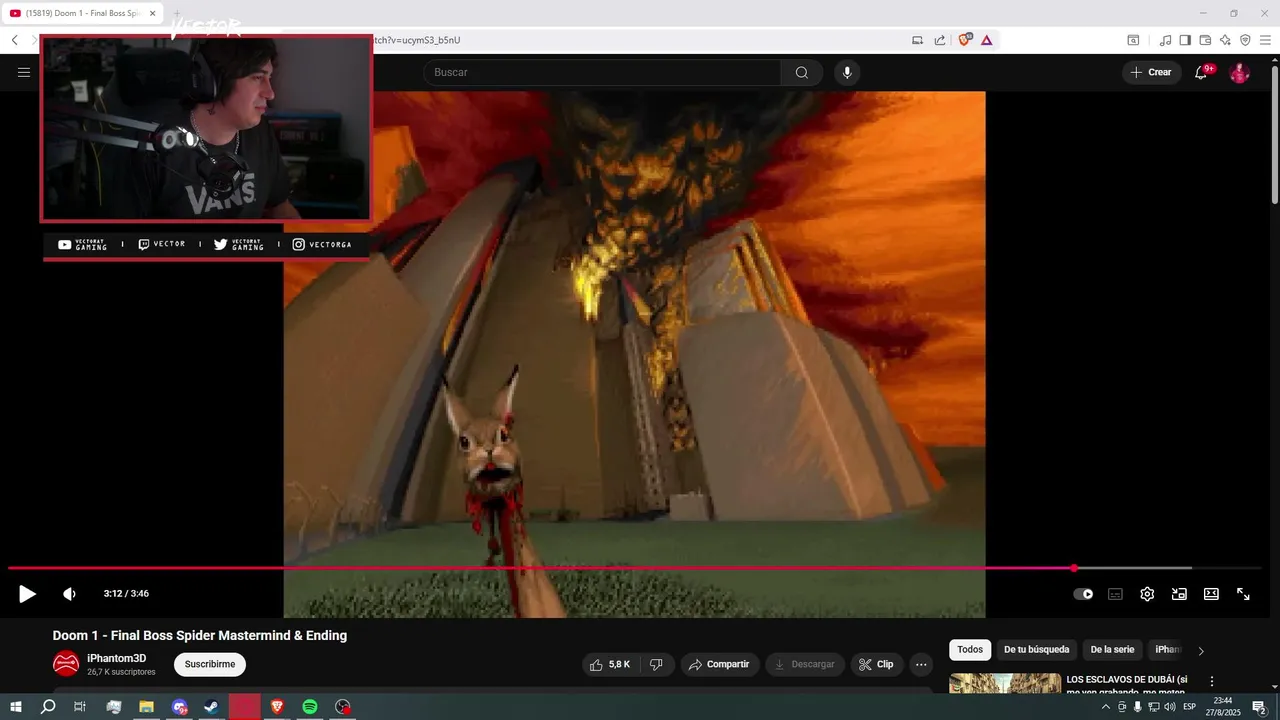The height and width of the screenshot is (720, 1280).
Task: Mute the video with the speaker icon
Action: click(x=69, y=594)
